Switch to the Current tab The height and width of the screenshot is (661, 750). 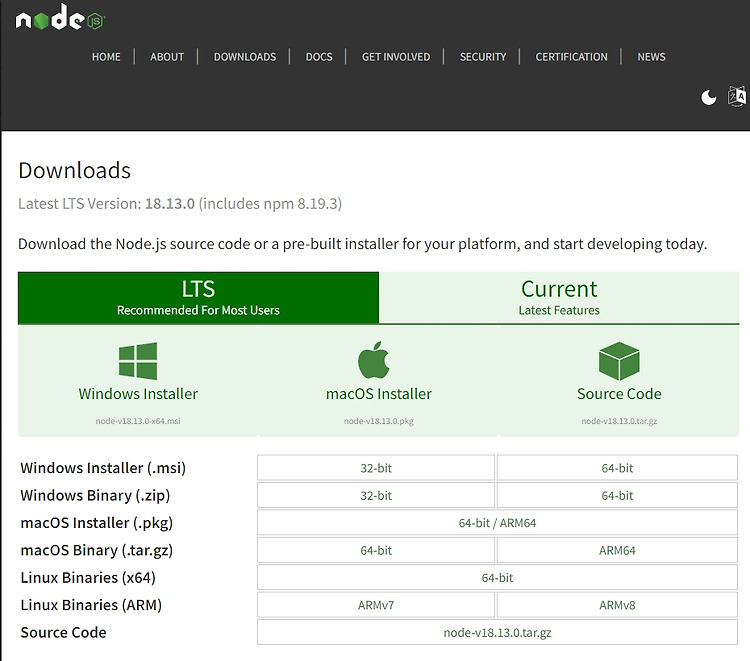point(559,297)
